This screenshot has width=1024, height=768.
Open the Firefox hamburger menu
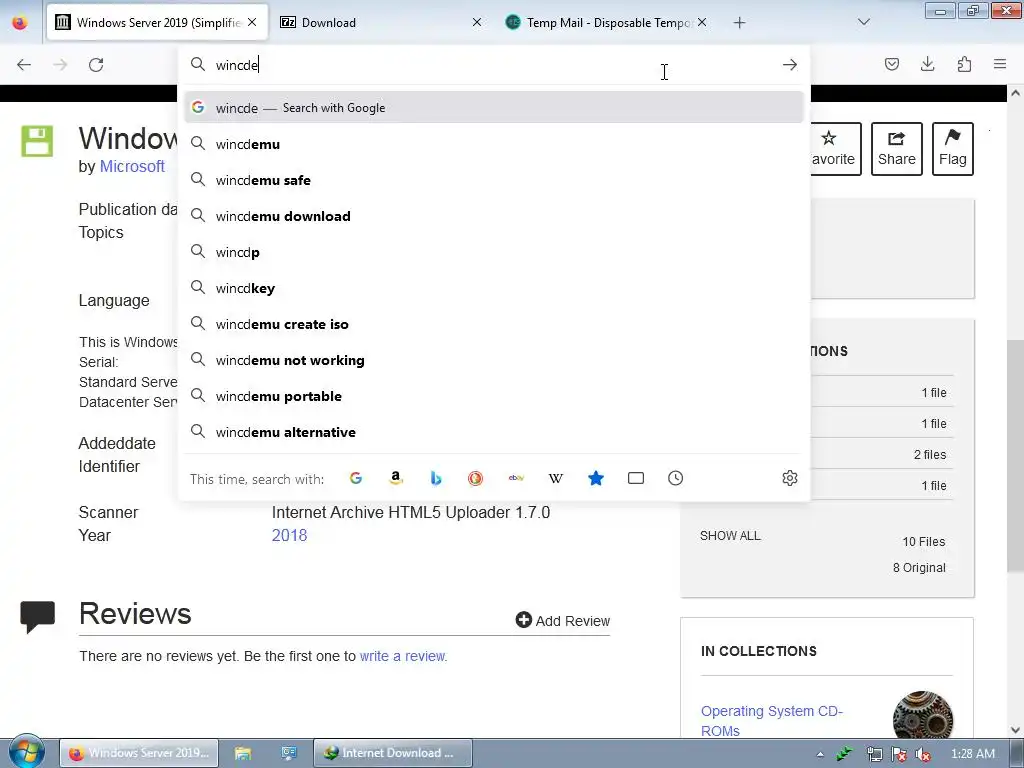point(1000,64)
